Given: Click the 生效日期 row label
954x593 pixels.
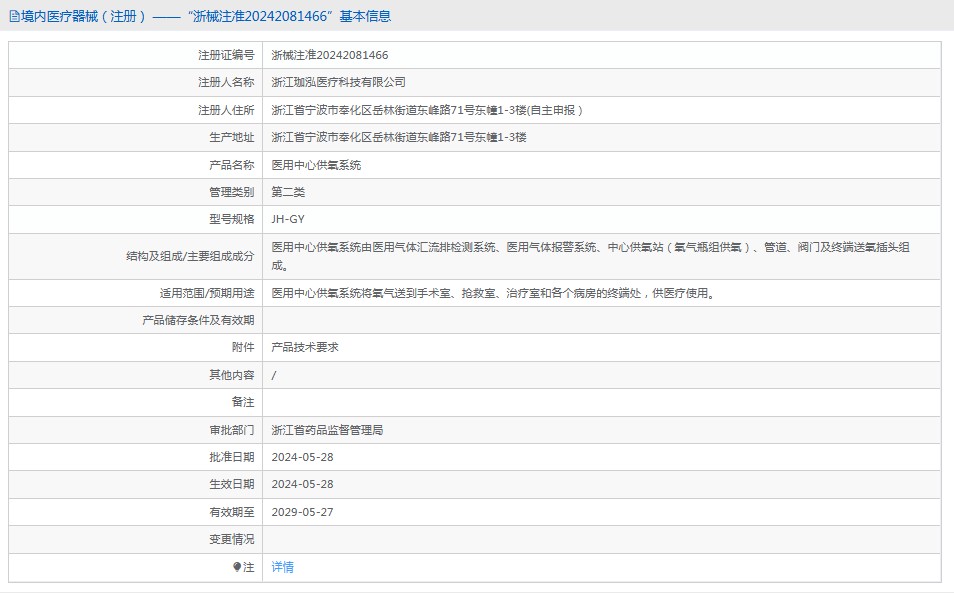Looking at the screenshot, I should (231, 484).
